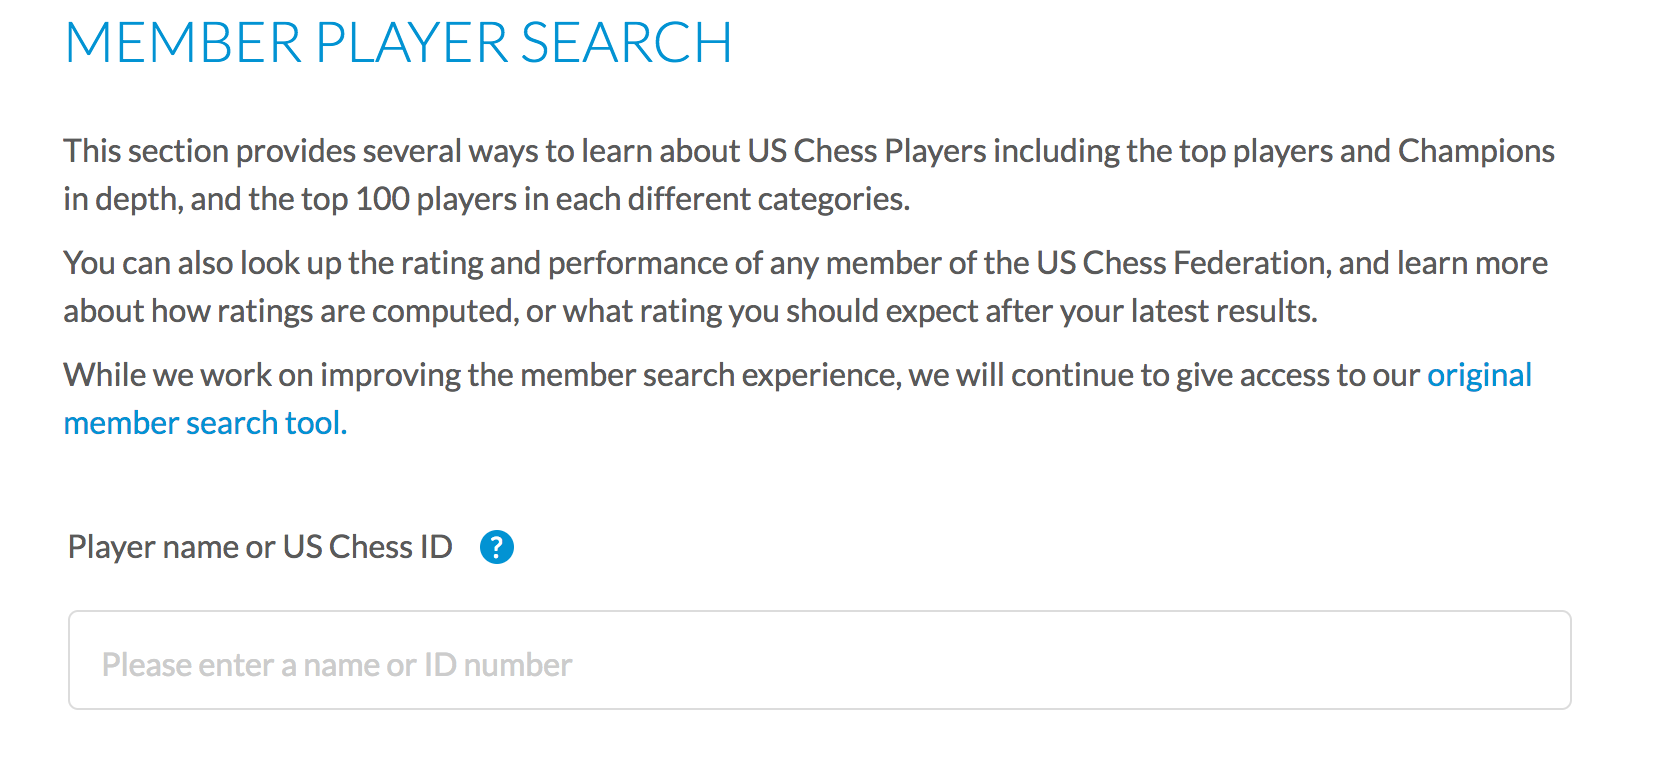The image size is (1664, 778).
Task: Click the MEMBER PLAYER SEARCH heading
Action: coord(399,43)
